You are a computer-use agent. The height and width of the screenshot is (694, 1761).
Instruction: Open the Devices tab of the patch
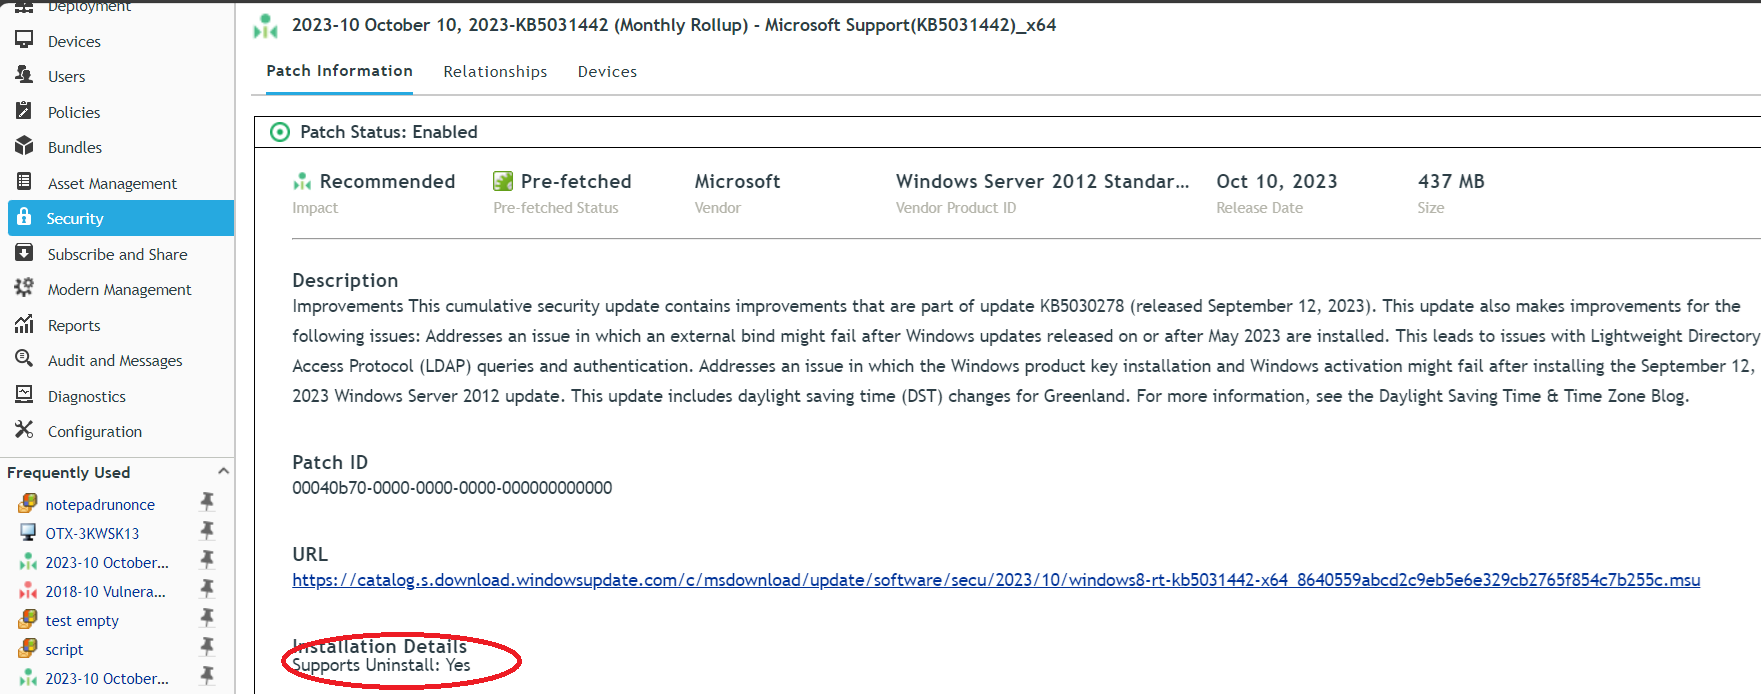pyautogui.click(x=607, y=71)
